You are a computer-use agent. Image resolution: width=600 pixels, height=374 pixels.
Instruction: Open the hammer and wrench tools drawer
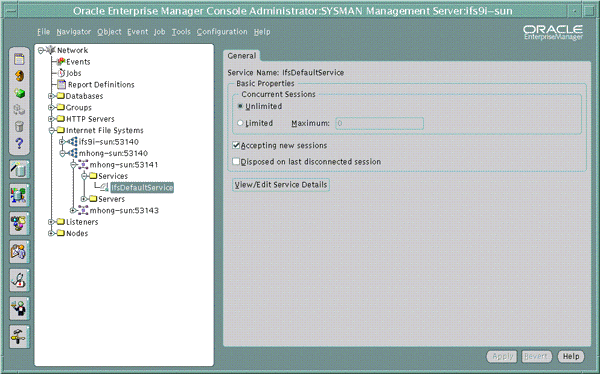tap(19, 337)
